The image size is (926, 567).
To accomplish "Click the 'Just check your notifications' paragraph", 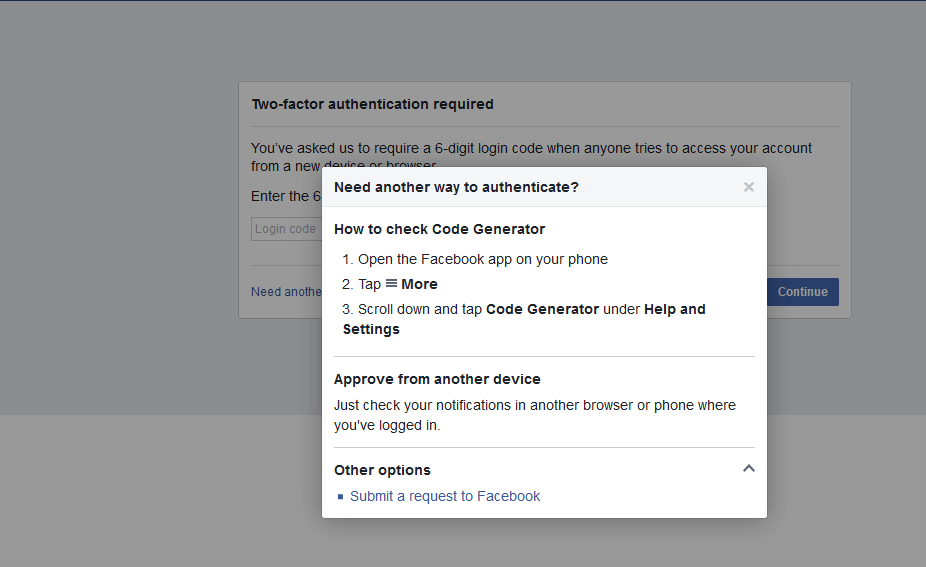I will [535, 415].
